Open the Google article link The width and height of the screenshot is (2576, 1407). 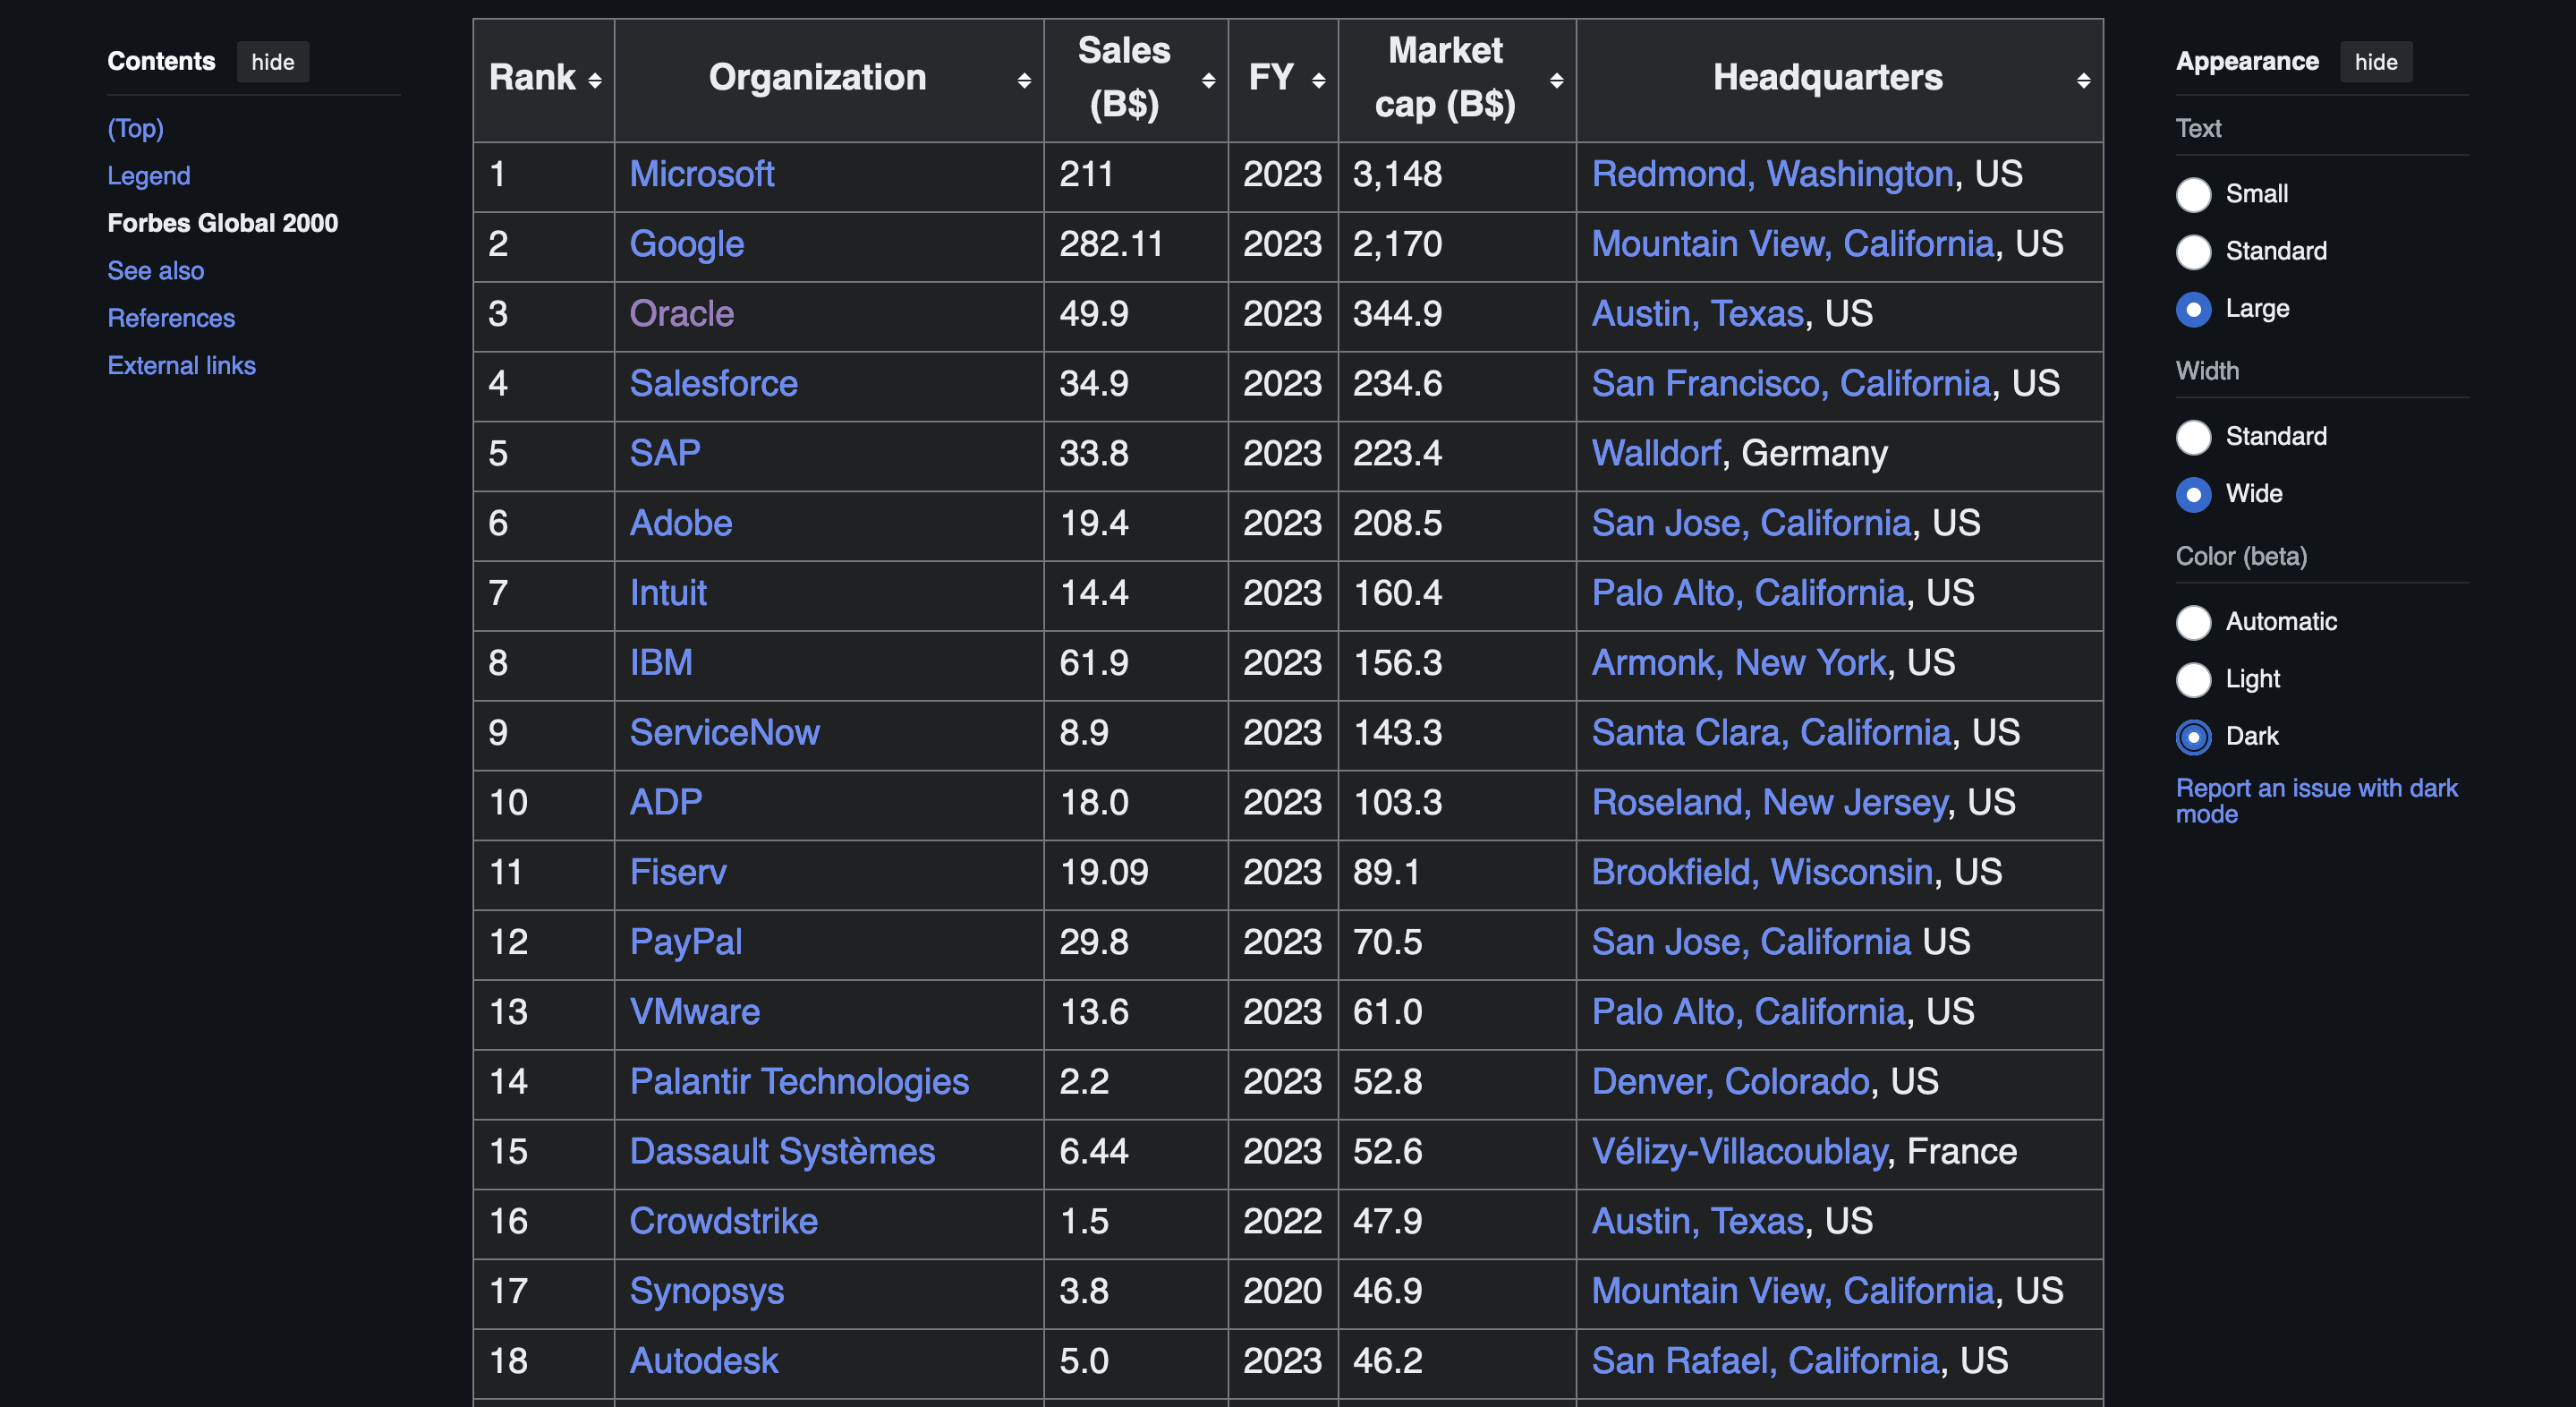[x=687, y=245]
